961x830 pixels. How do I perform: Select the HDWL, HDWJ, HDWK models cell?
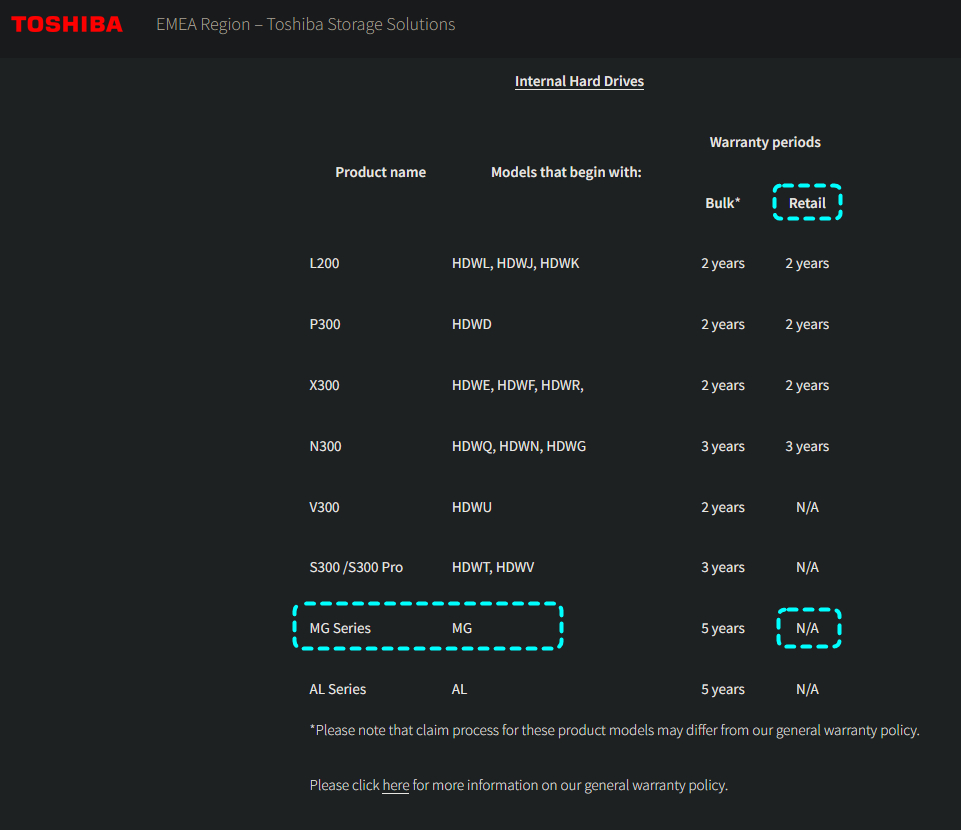[x=515, y=263]
